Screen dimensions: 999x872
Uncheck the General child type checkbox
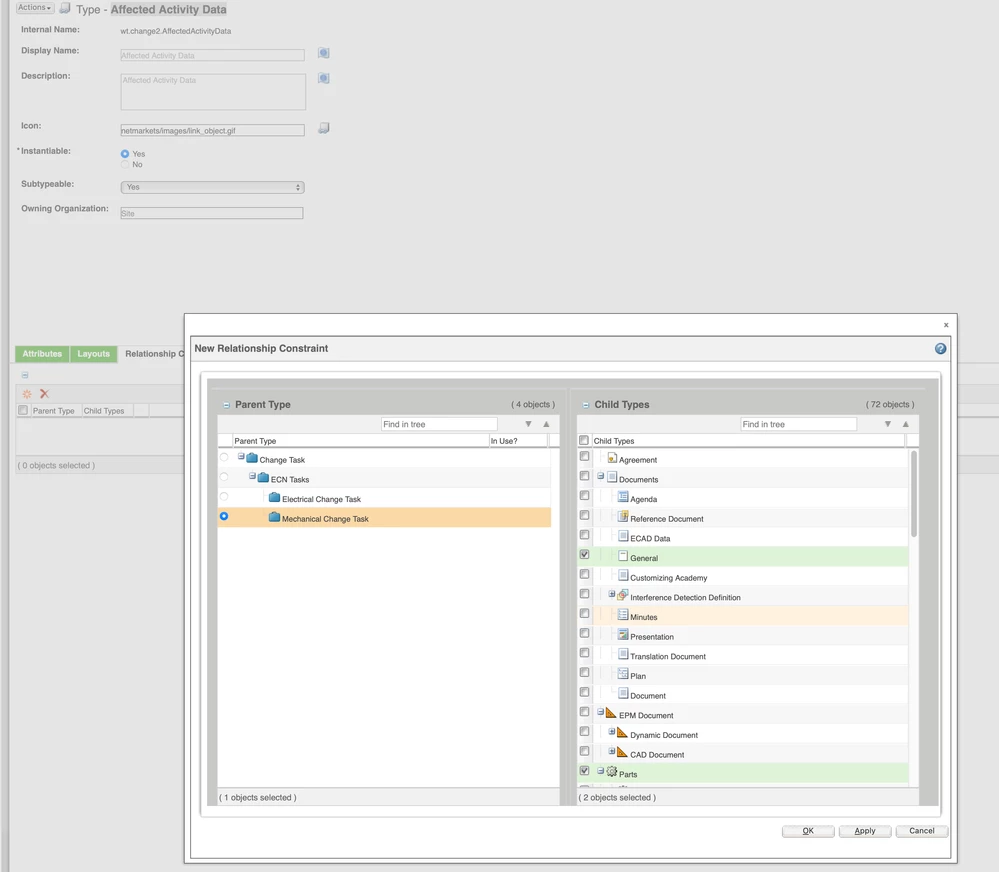point(585,554)
